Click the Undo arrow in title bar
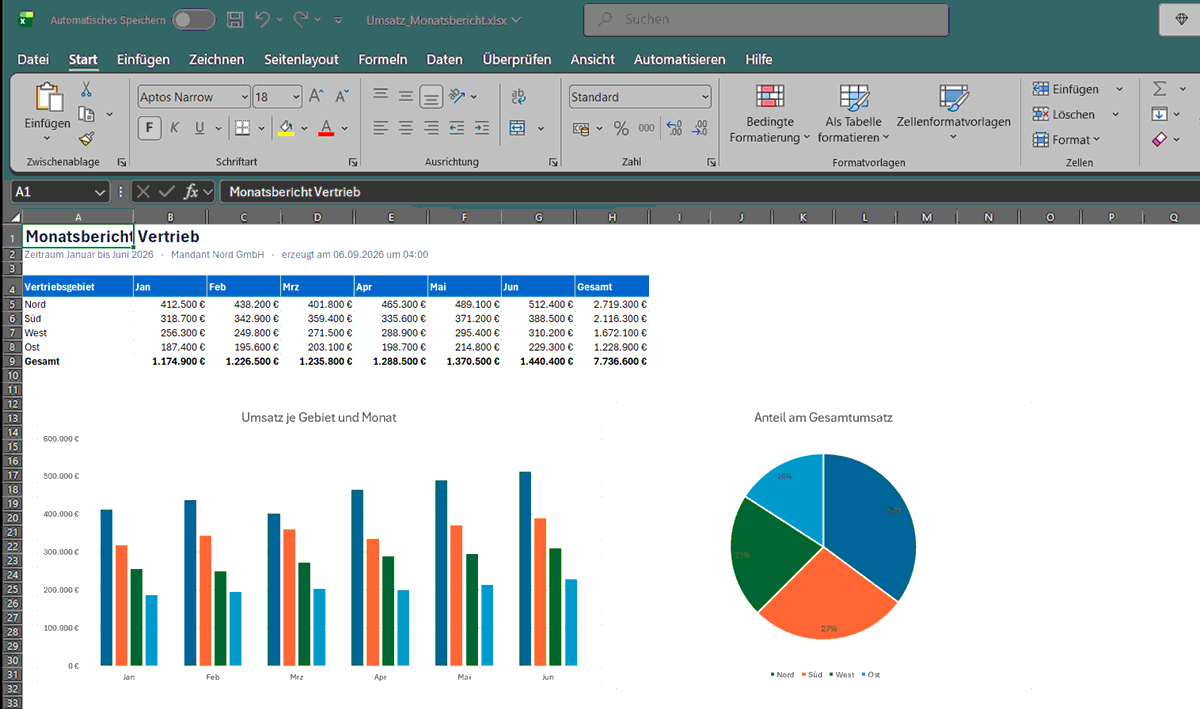The width and height of the screenshot is (1200, 709). click(x=263, y=19)
